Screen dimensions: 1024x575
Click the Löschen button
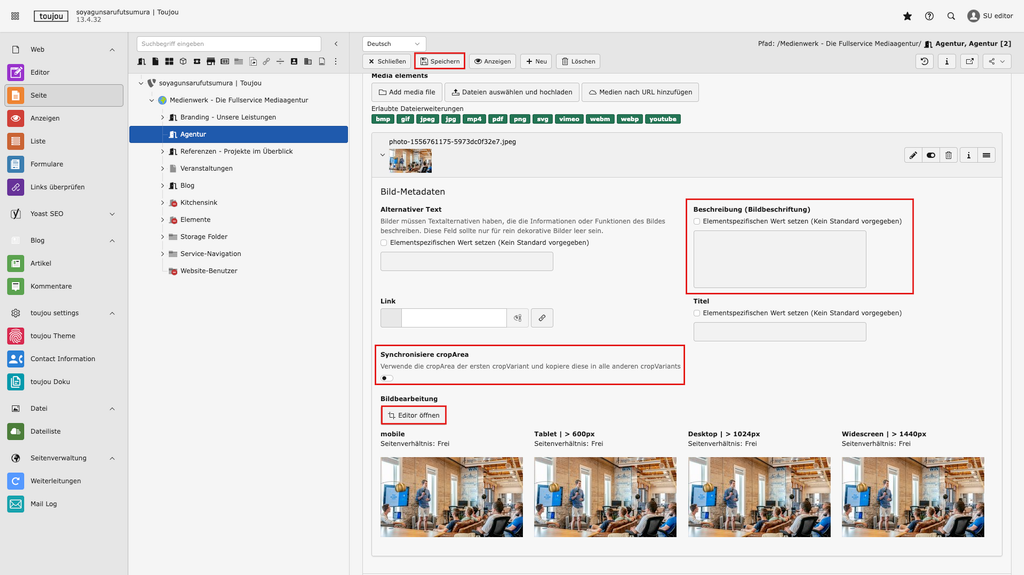click(579, 61)
